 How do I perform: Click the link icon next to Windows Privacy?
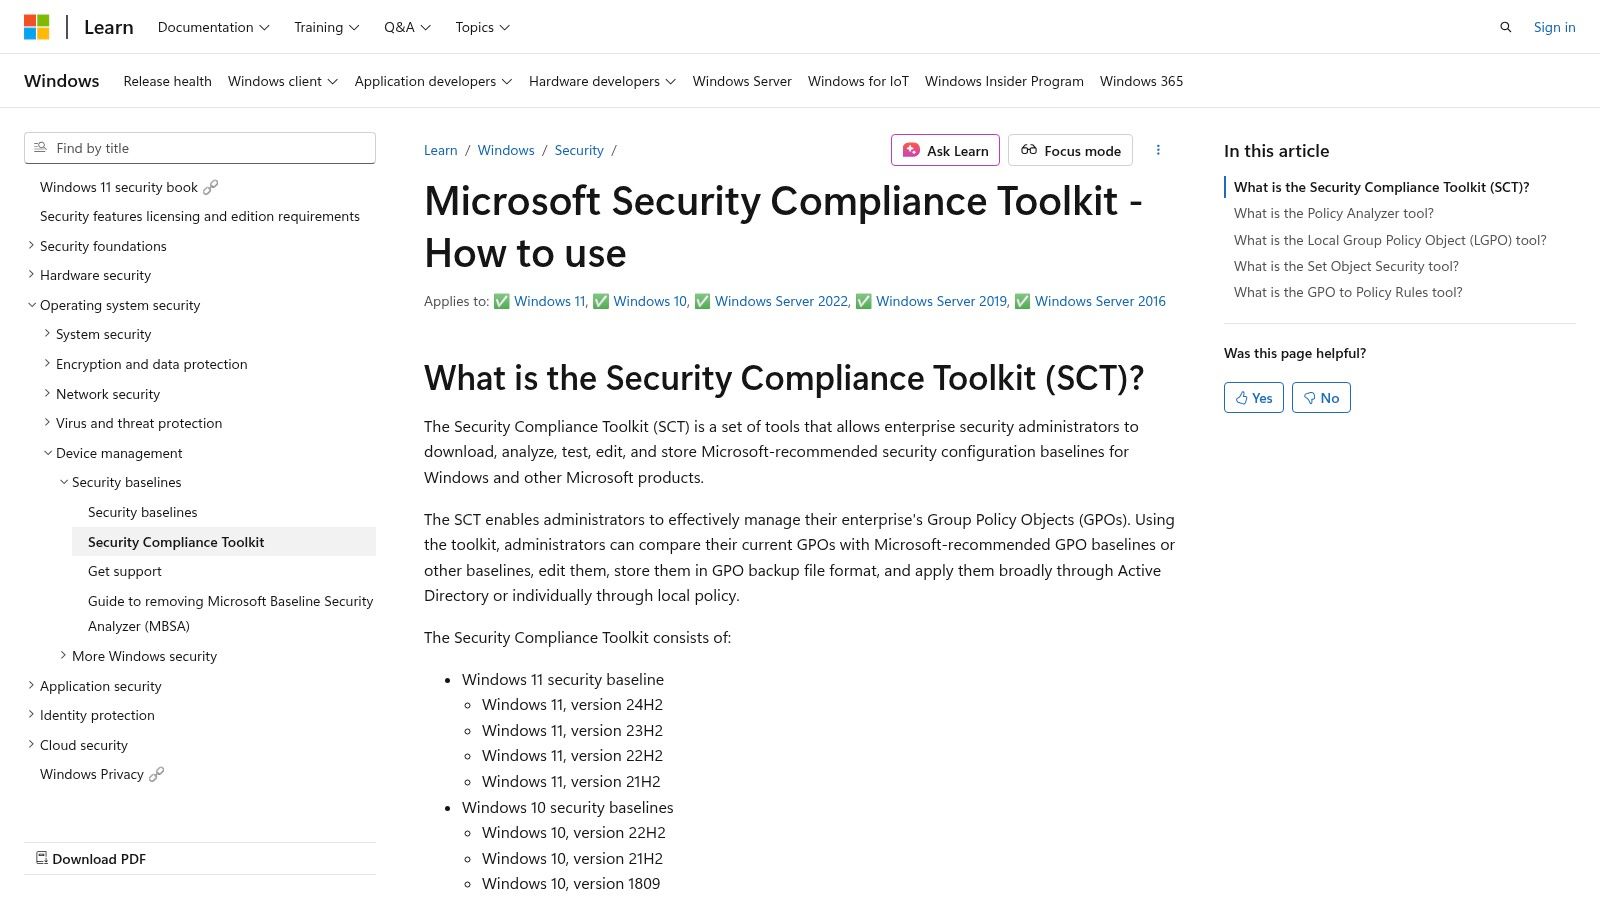[x=157, y=773]
